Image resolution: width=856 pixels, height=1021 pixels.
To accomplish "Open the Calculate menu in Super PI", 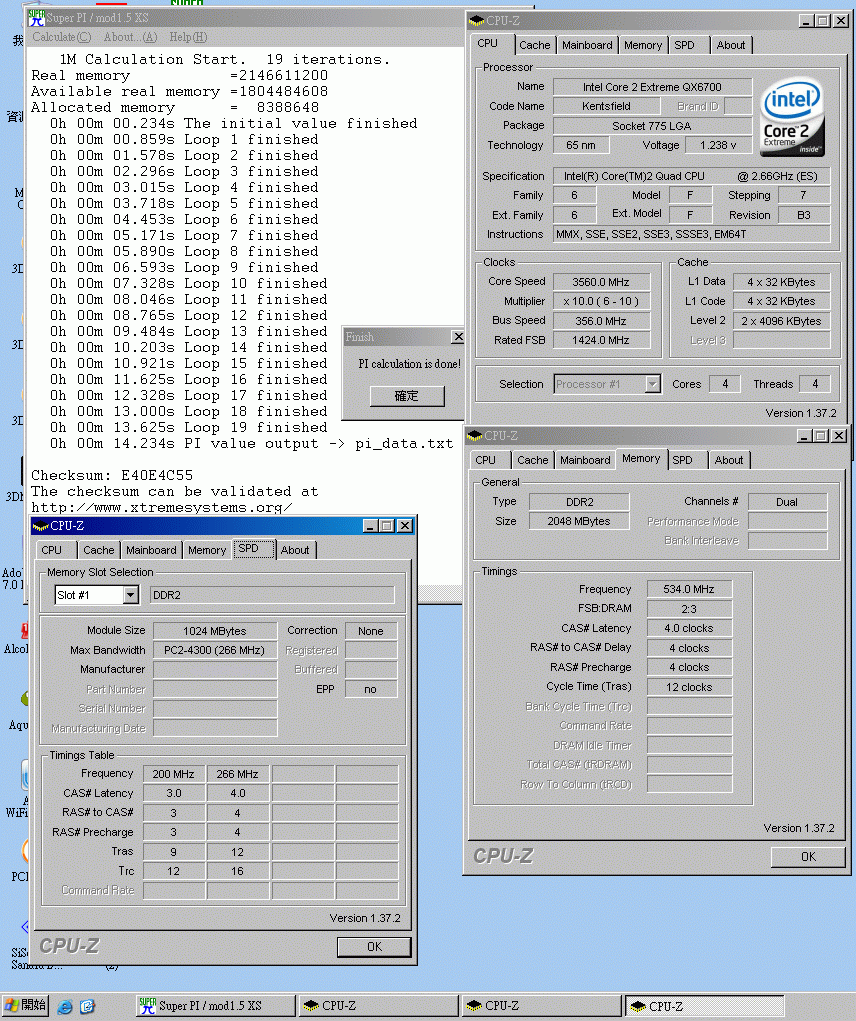I will pos(62,37).
